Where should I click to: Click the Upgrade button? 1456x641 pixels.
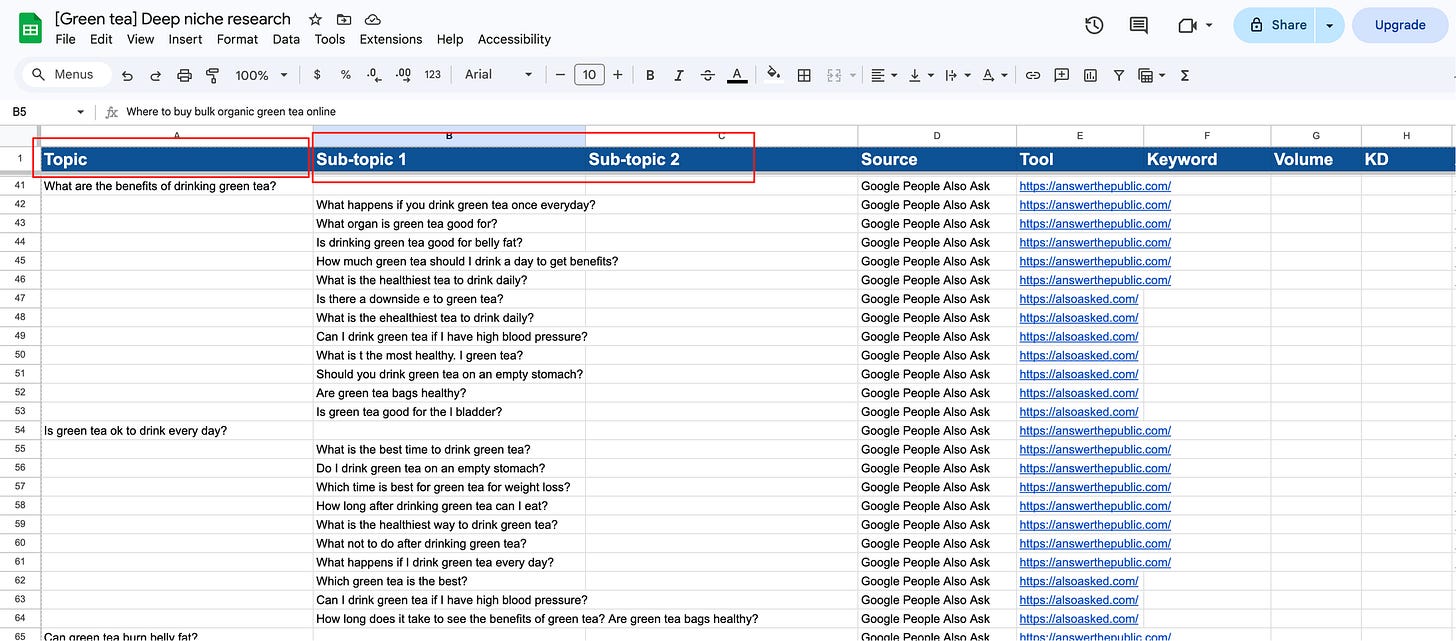tap(1400, 25)
